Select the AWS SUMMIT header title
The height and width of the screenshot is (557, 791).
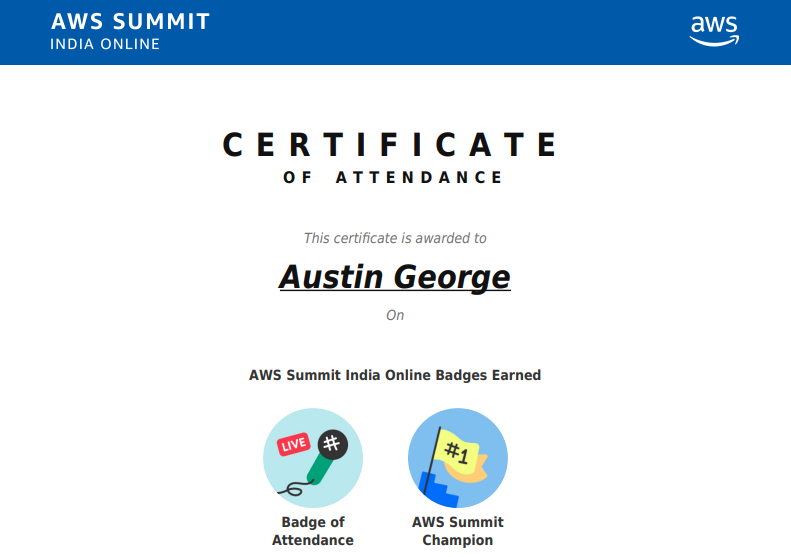click(x=130, y=22)
